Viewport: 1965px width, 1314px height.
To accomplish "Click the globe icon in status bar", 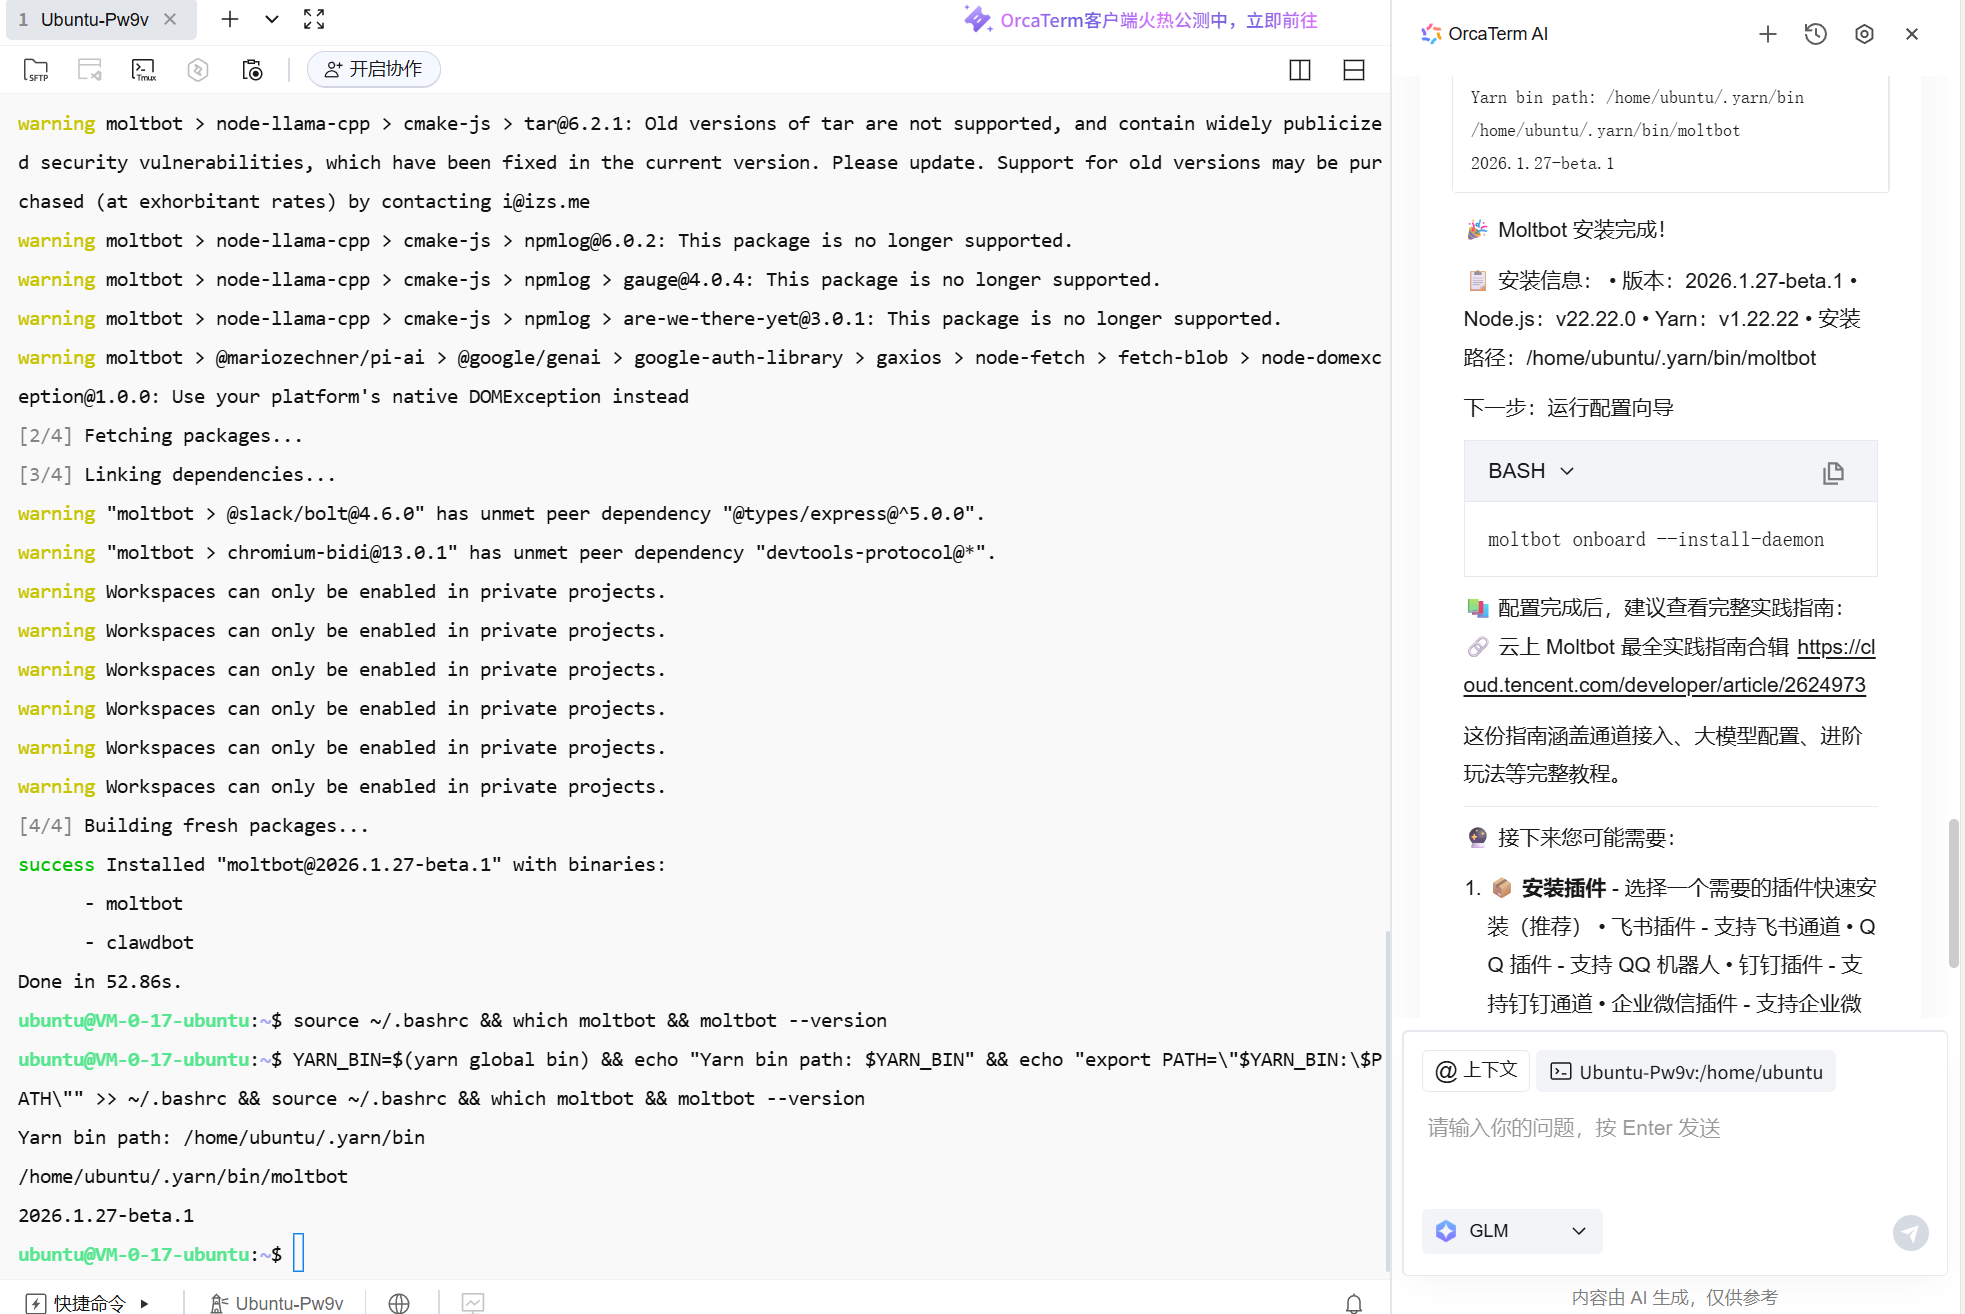I will [x=399, y=1303].
